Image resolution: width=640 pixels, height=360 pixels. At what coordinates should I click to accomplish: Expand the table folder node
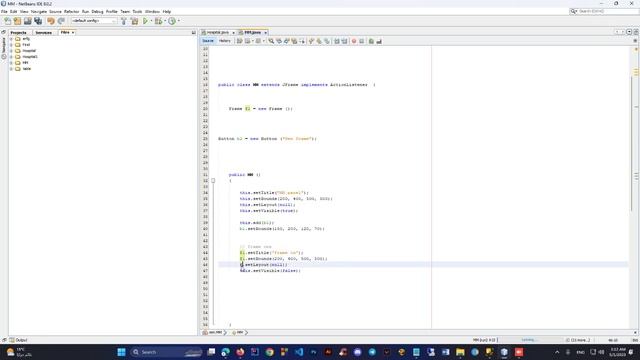tap(11, 69)
